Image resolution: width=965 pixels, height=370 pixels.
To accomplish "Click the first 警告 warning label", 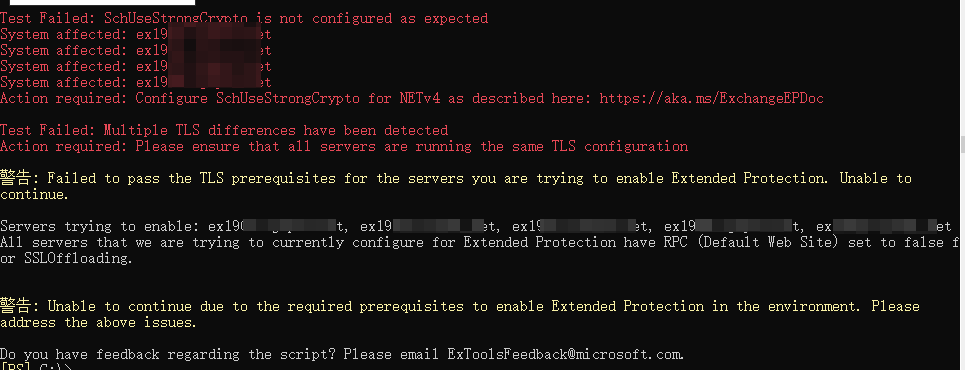I will 16,178.
